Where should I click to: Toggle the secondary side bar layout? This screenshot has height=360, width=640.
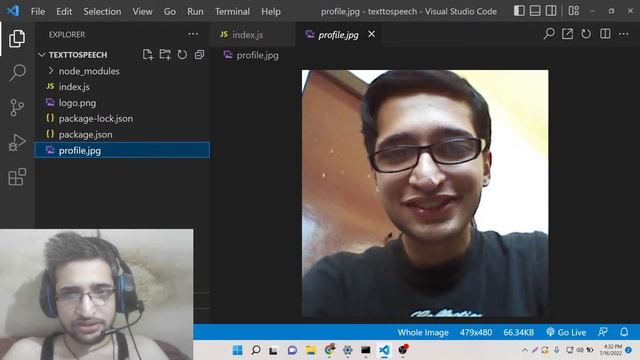click(551, 11)
